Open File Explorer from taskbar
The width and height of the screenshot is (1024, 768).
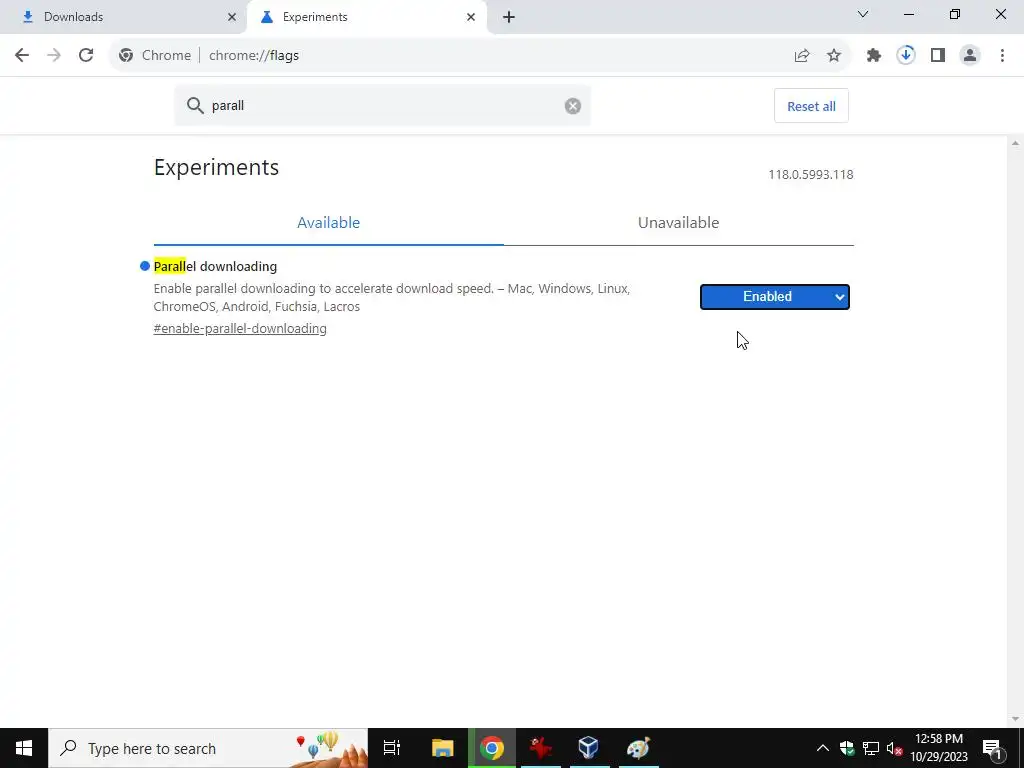[x=443, y=748]
